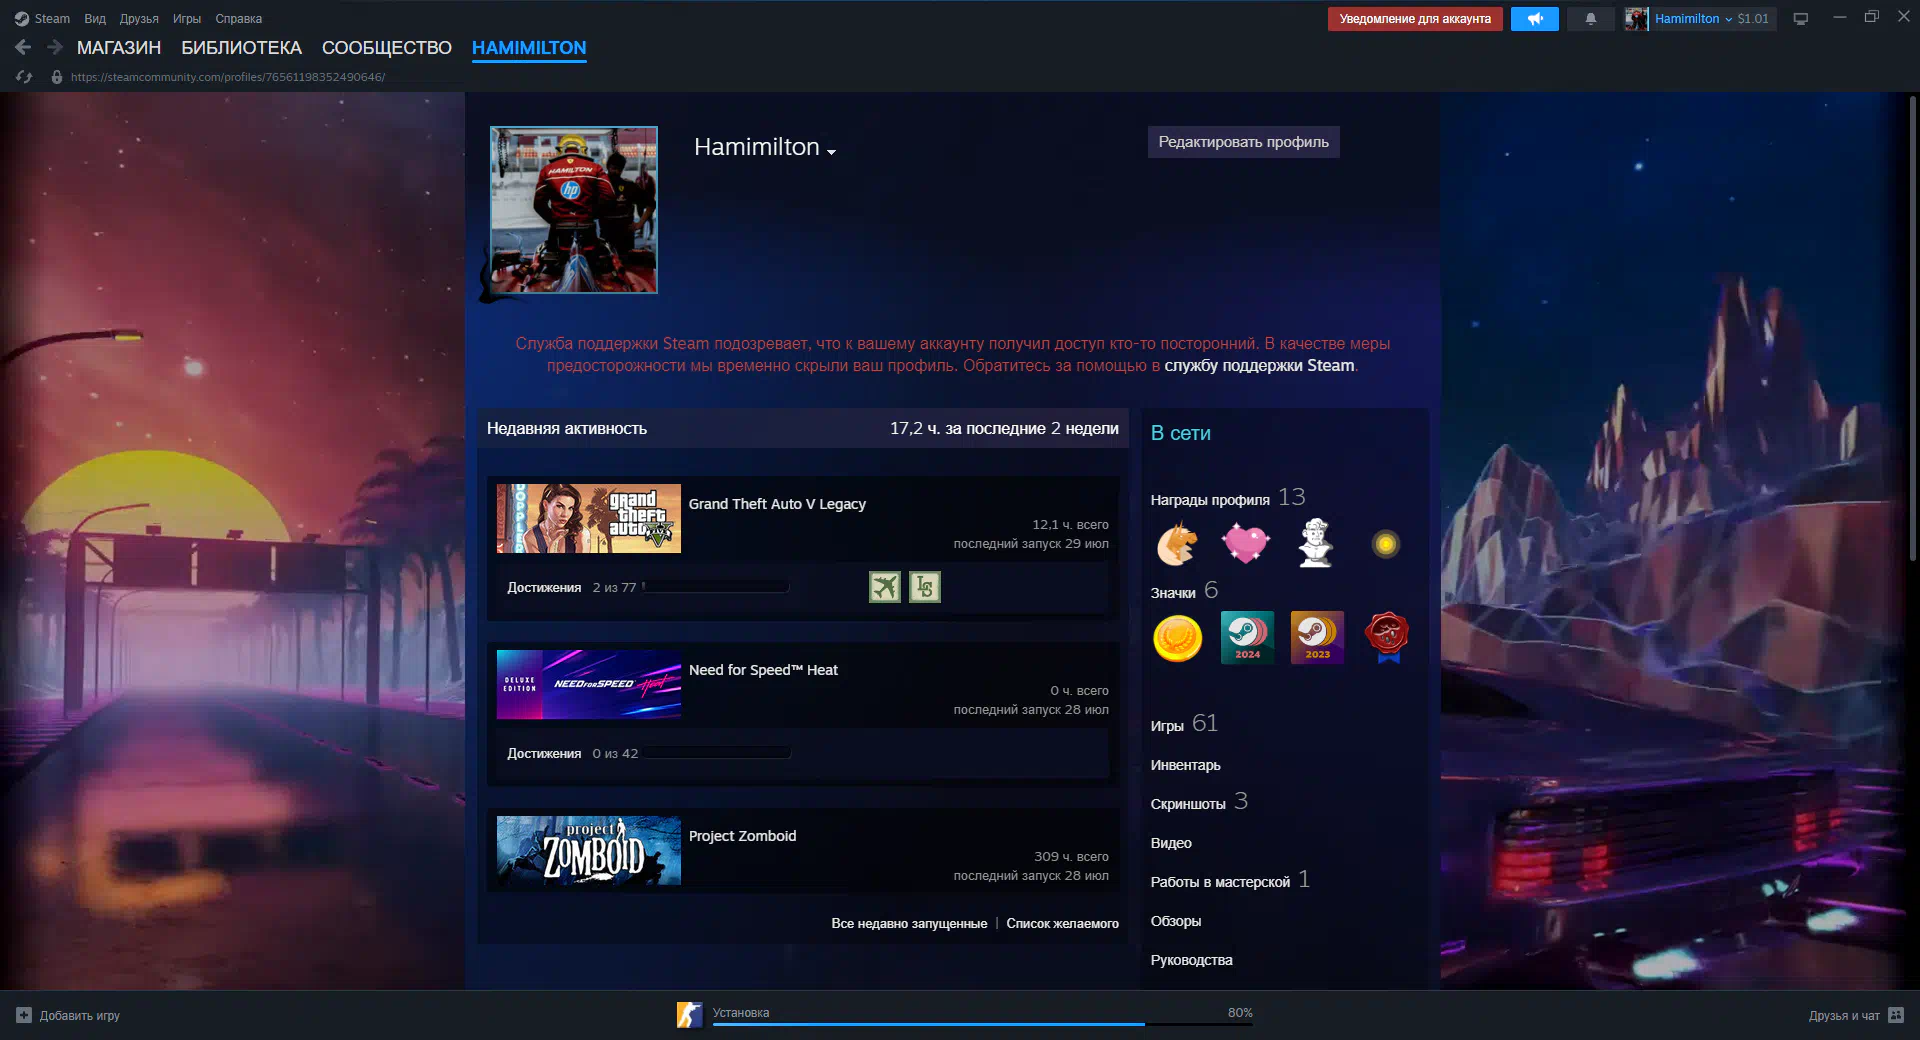Image resolution: width=1920 pixels, height=1040 pixels.
Task: Click Добавить игру at the bottom
Action: click(80, 1015)
